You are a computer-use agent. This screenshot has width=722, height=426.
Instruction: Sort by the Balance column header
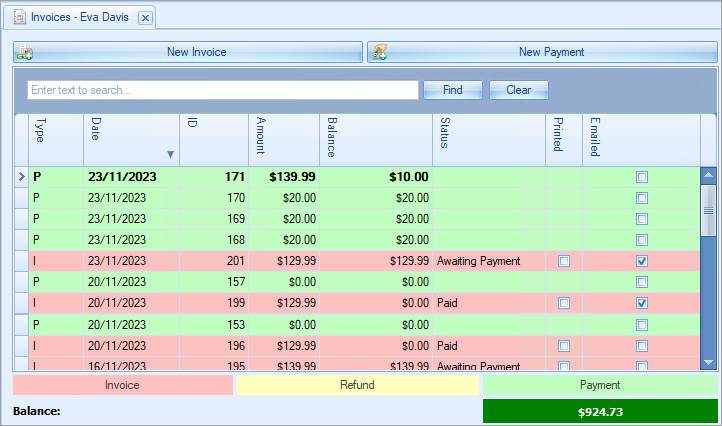point(376,140)
